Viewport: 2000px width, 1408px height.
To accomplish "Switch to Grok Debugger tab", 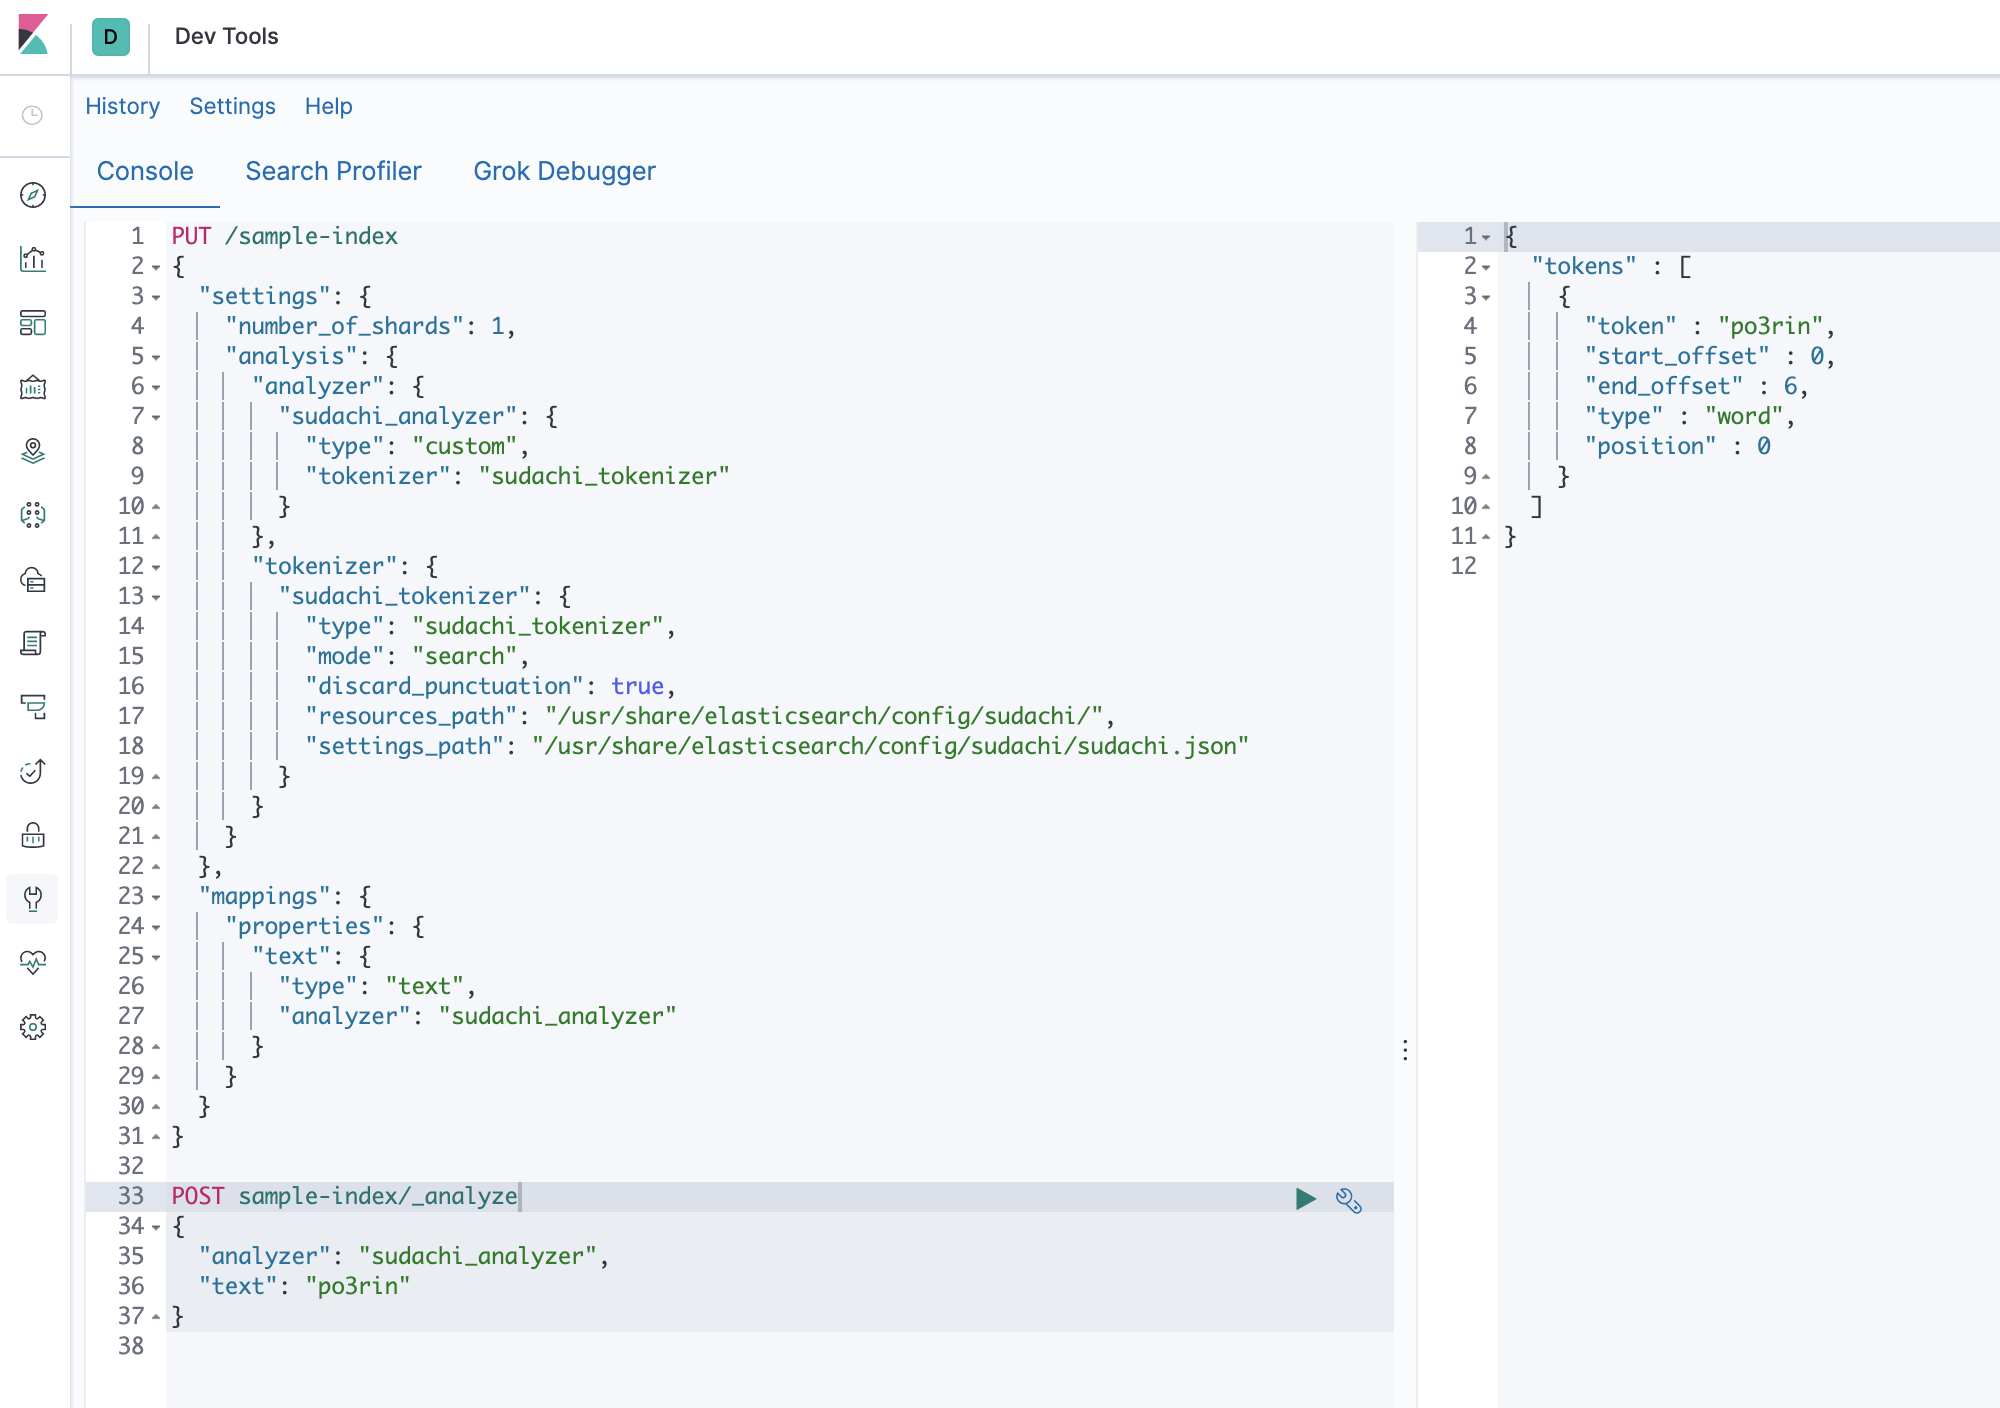I will point(564,171).
